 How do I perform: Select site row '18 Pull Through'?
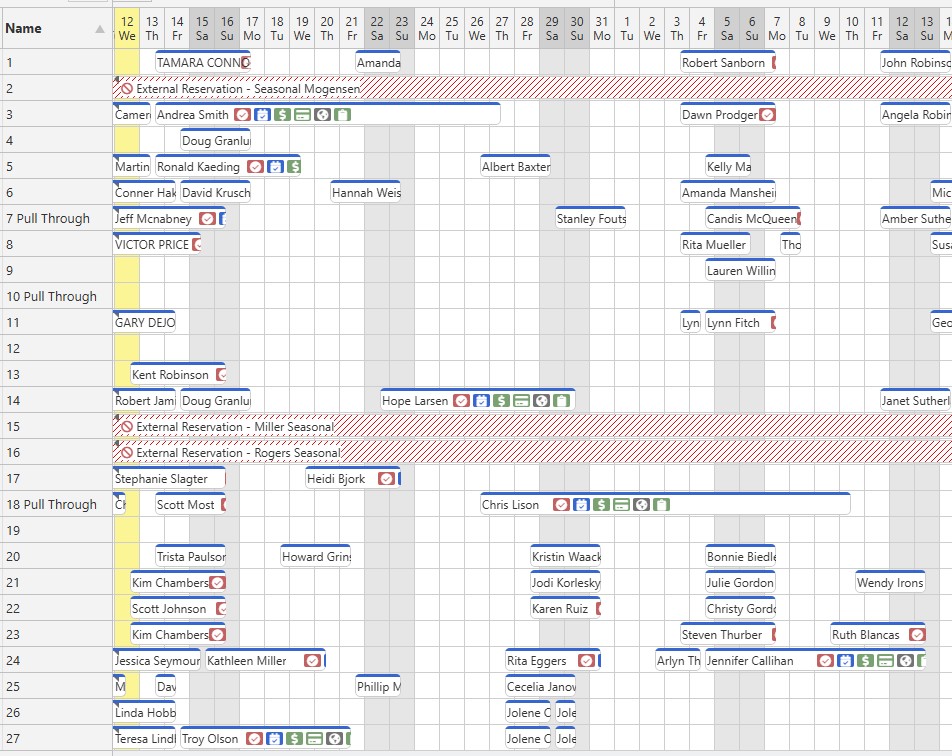coord(56,505)
